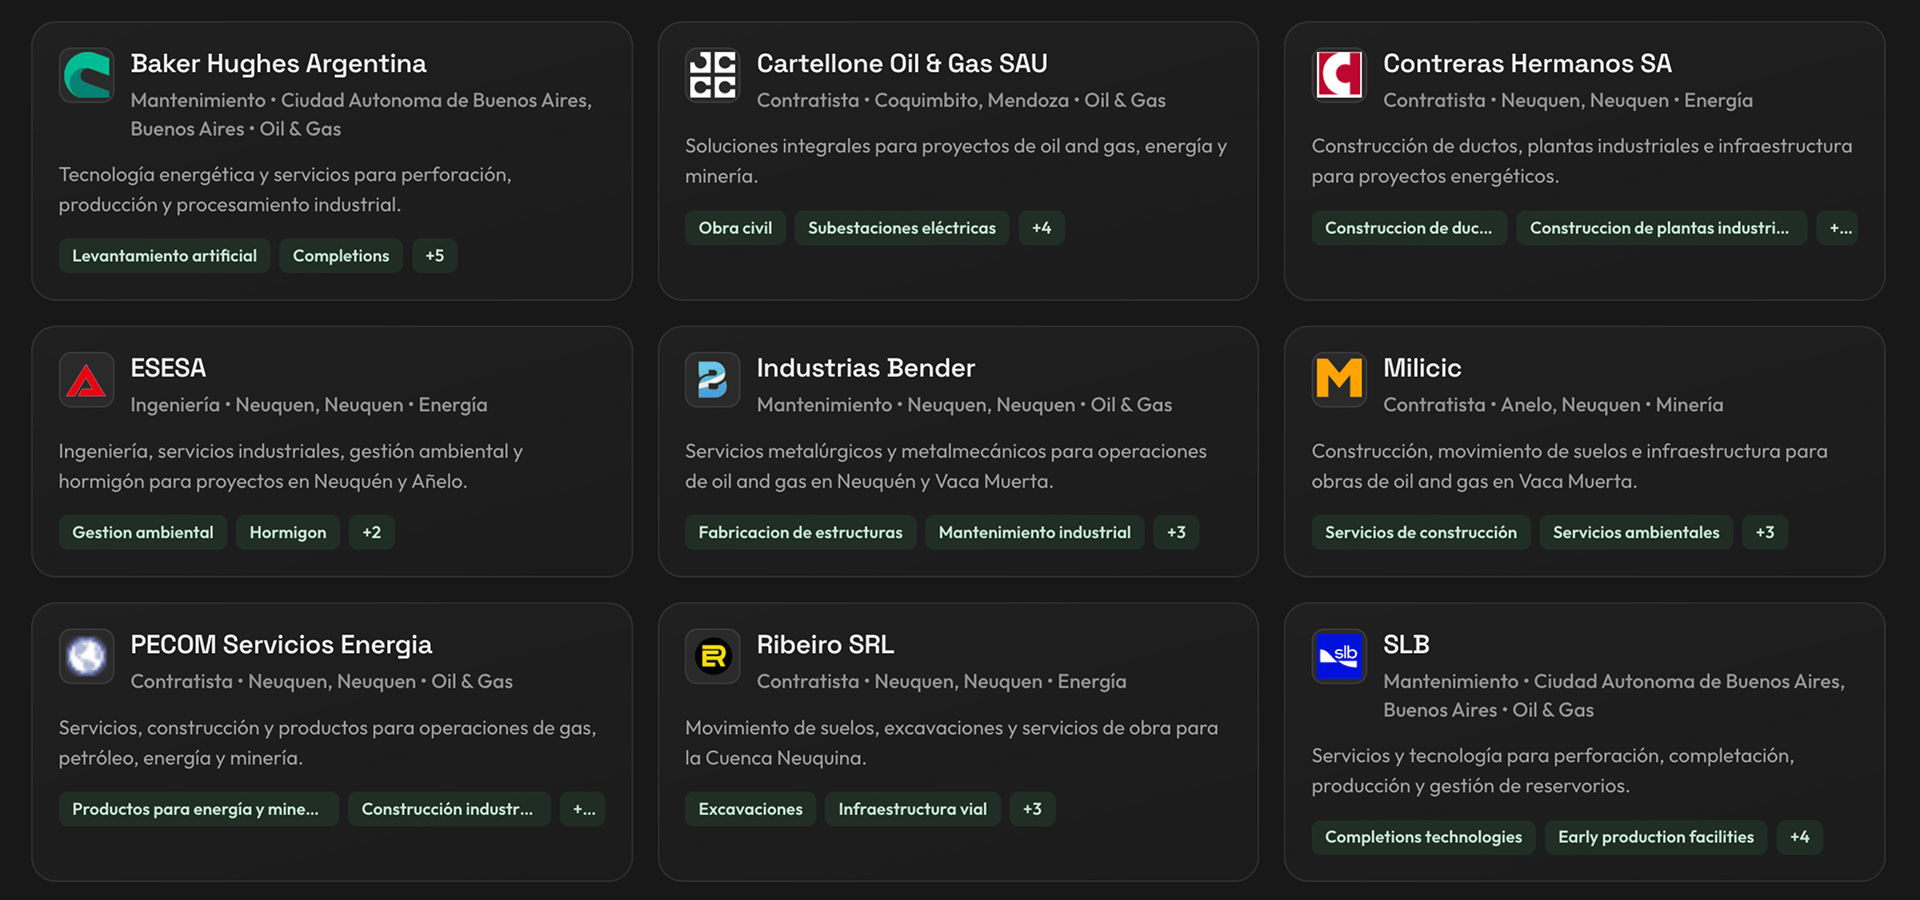
Task: Click the Ribeiro SRL yellow logo
Action: click(x=712, y=656)
